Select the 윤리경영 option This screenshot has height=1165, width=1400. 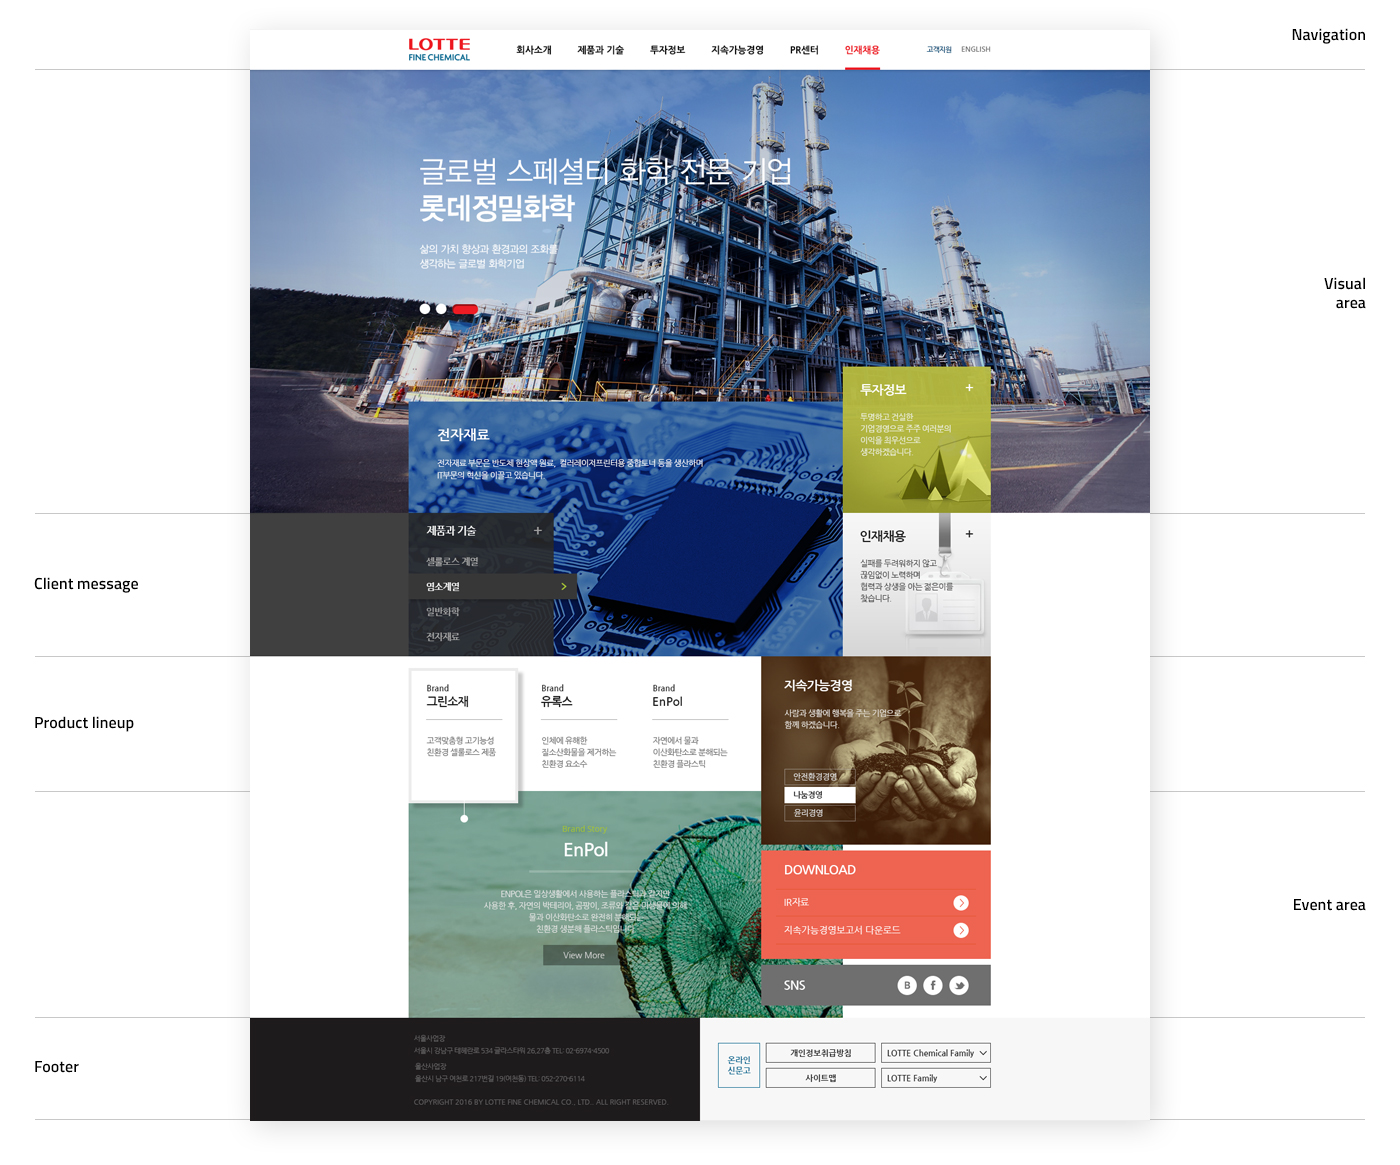click(820, 813)
